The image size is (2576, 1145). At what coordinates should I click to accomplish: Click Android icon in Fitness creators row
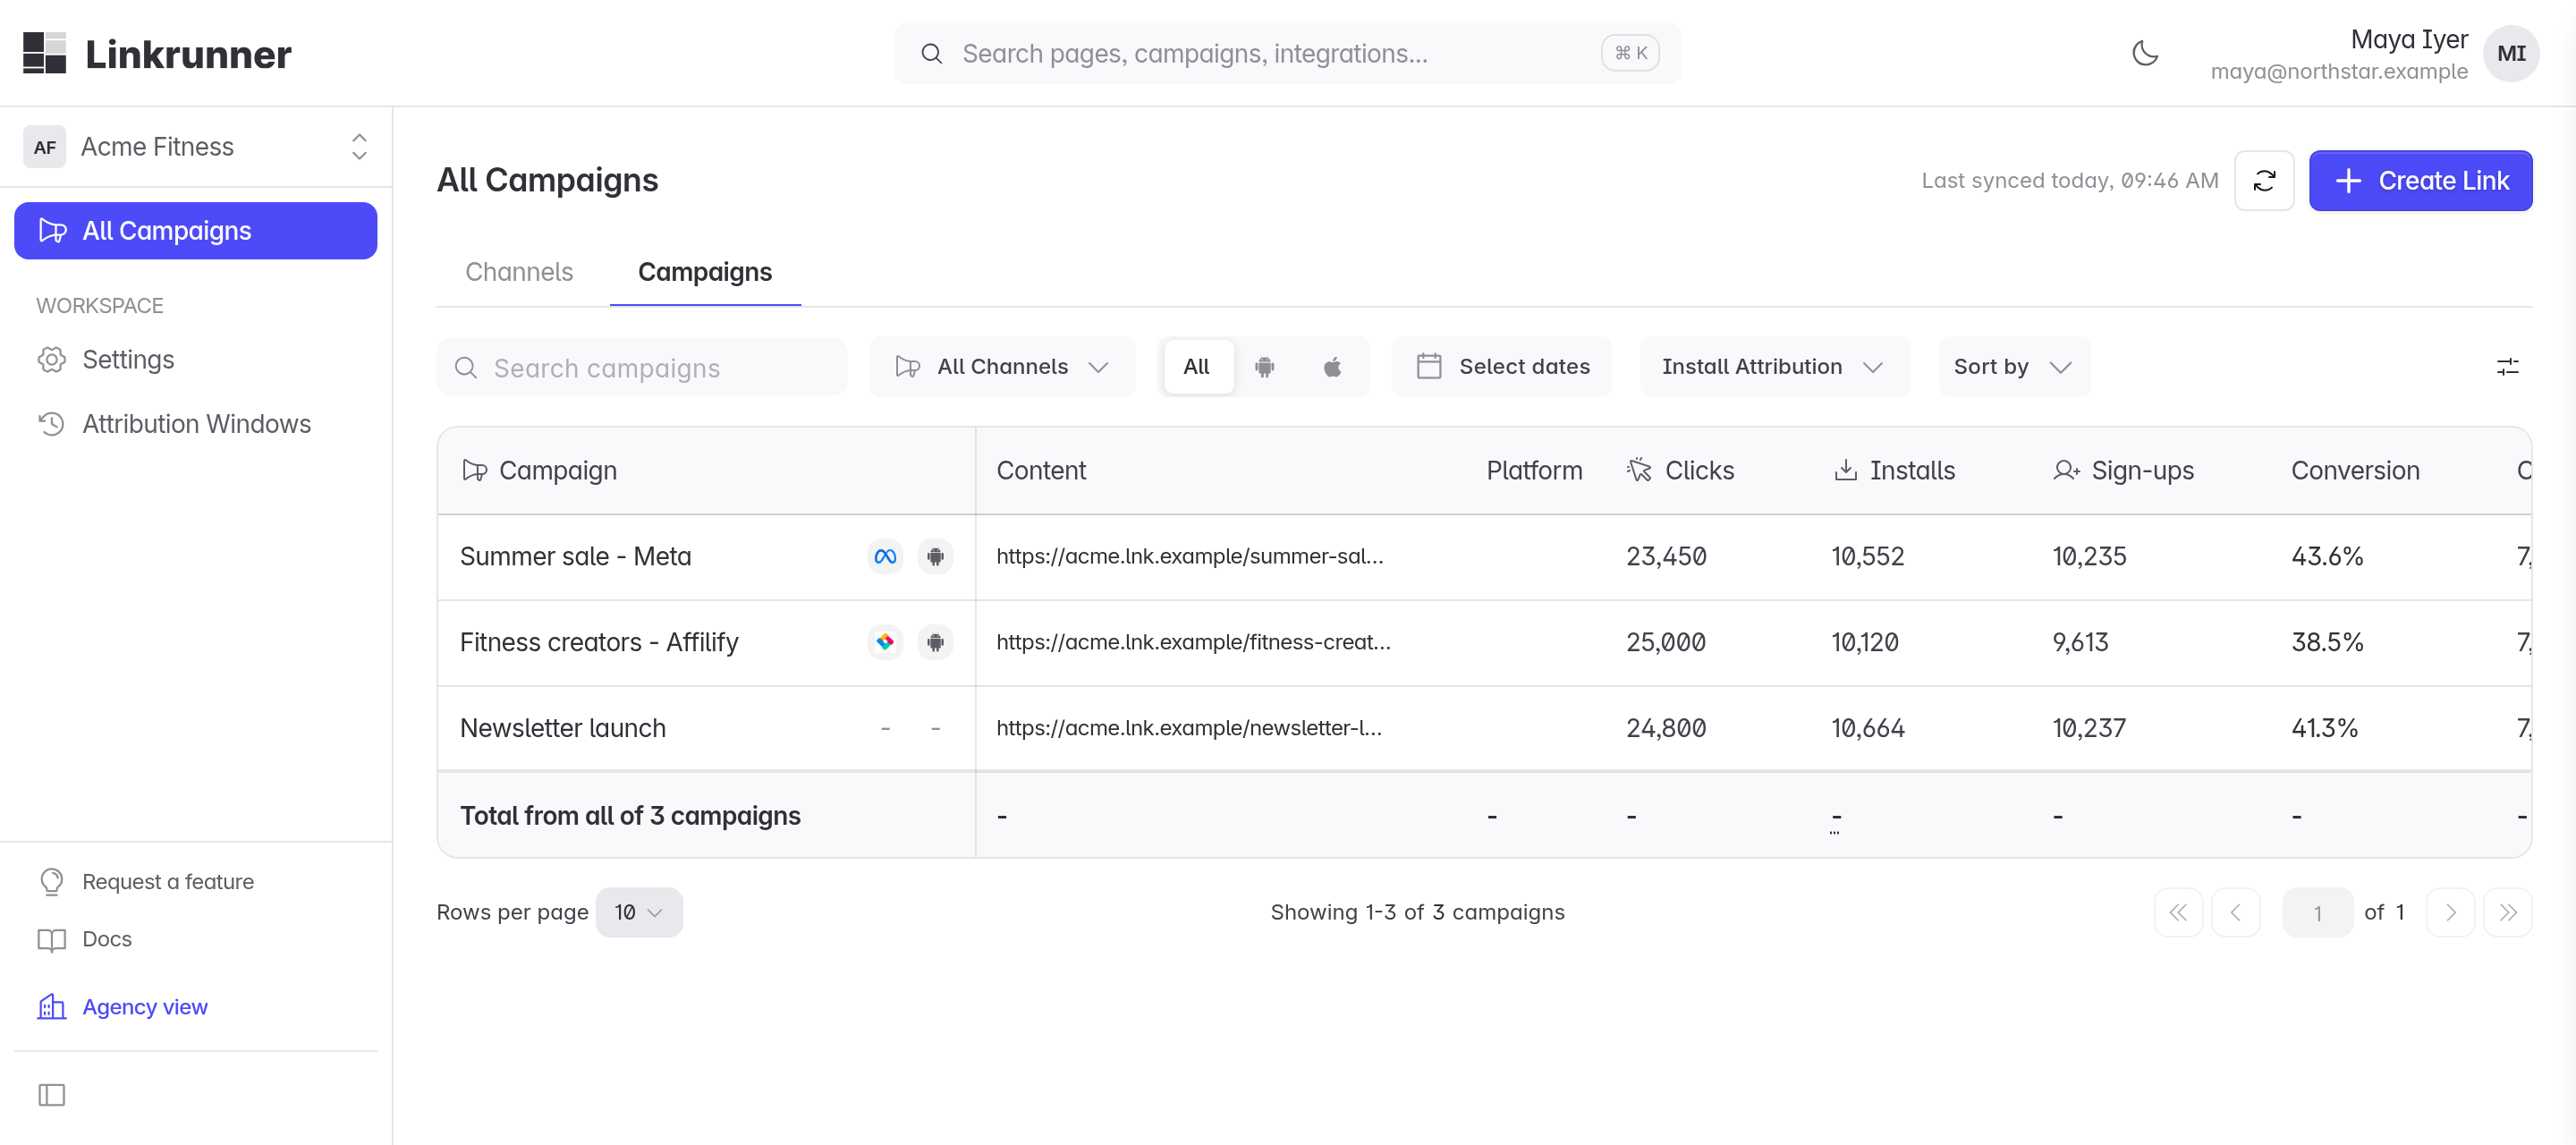tap(935, 642)
